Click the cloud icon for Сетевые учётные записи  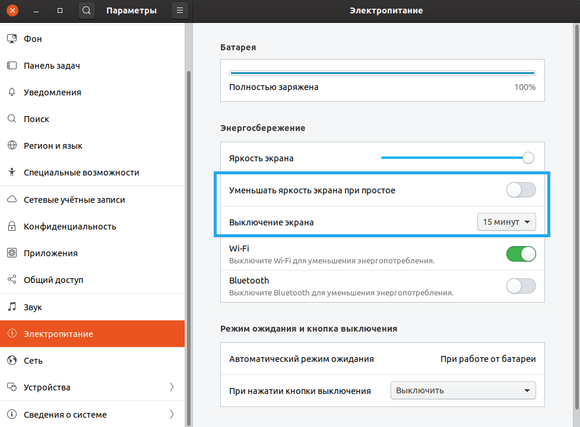pos(12,199)
